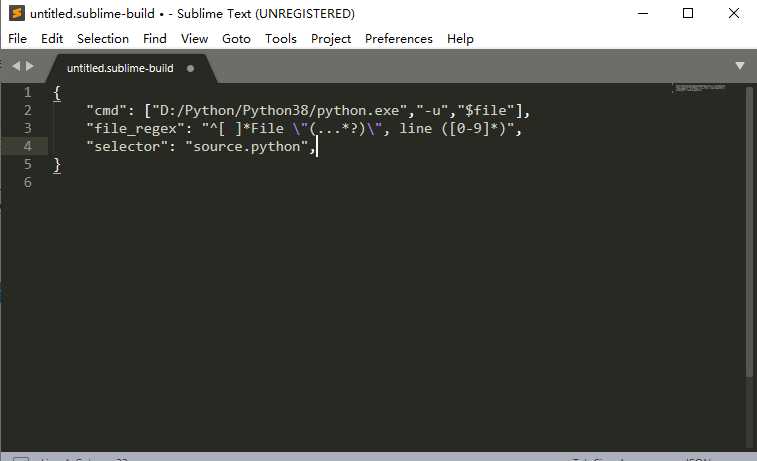Click the closing curly brace
This screenshot has width=757, height=461.
[57, 165]
